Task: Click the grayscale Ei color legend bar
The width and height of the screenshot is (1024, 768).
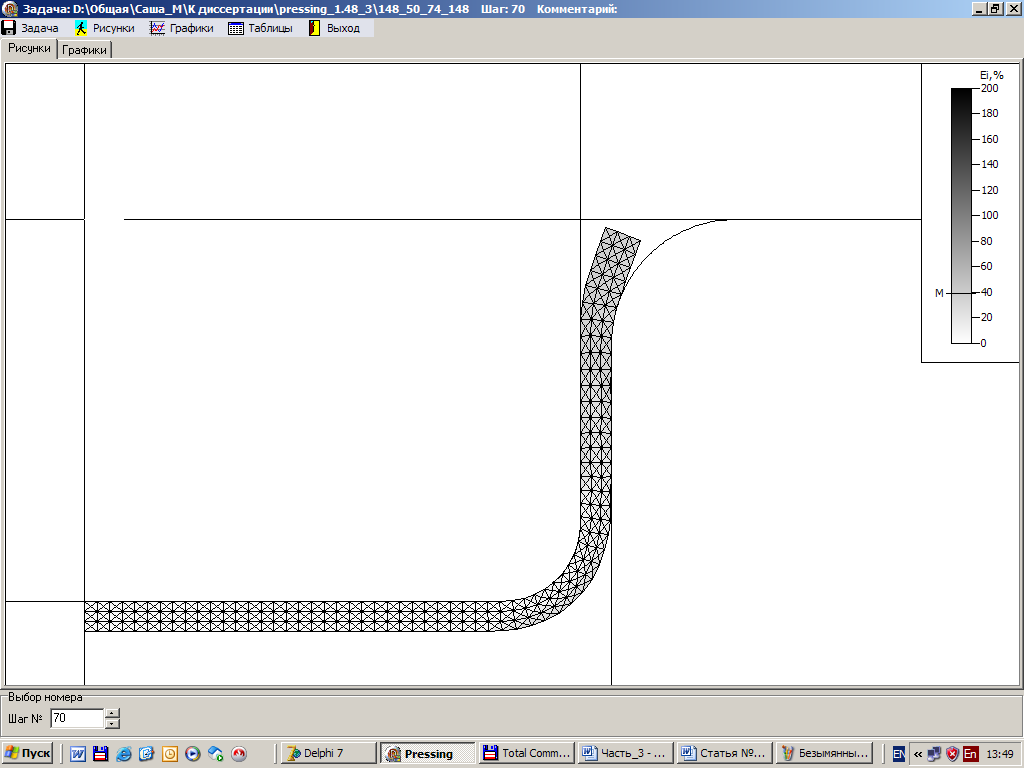Action: pos(961,215)
